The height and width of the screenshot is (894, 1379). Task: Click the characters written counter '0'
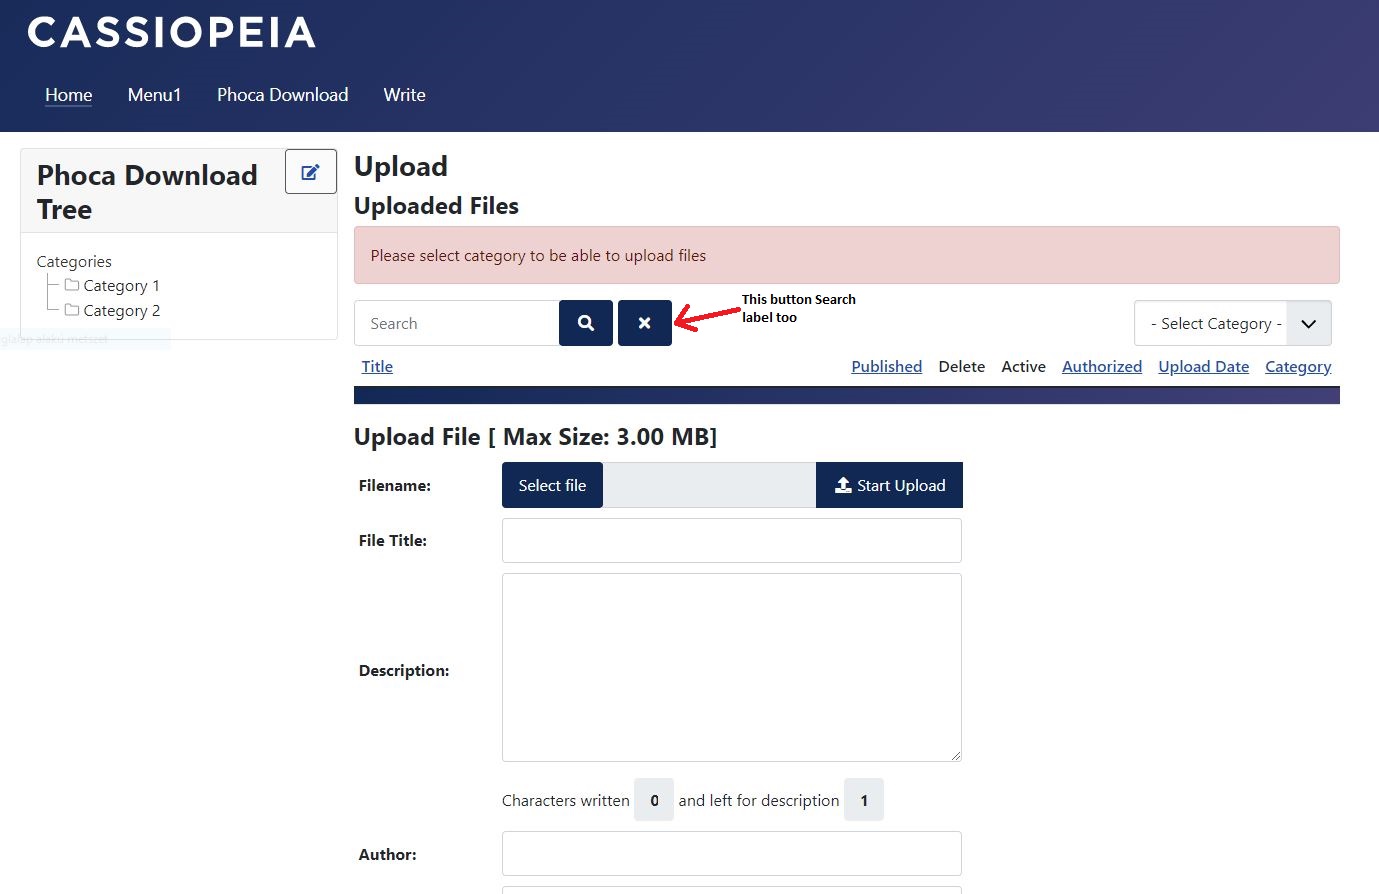coord(654,800)
